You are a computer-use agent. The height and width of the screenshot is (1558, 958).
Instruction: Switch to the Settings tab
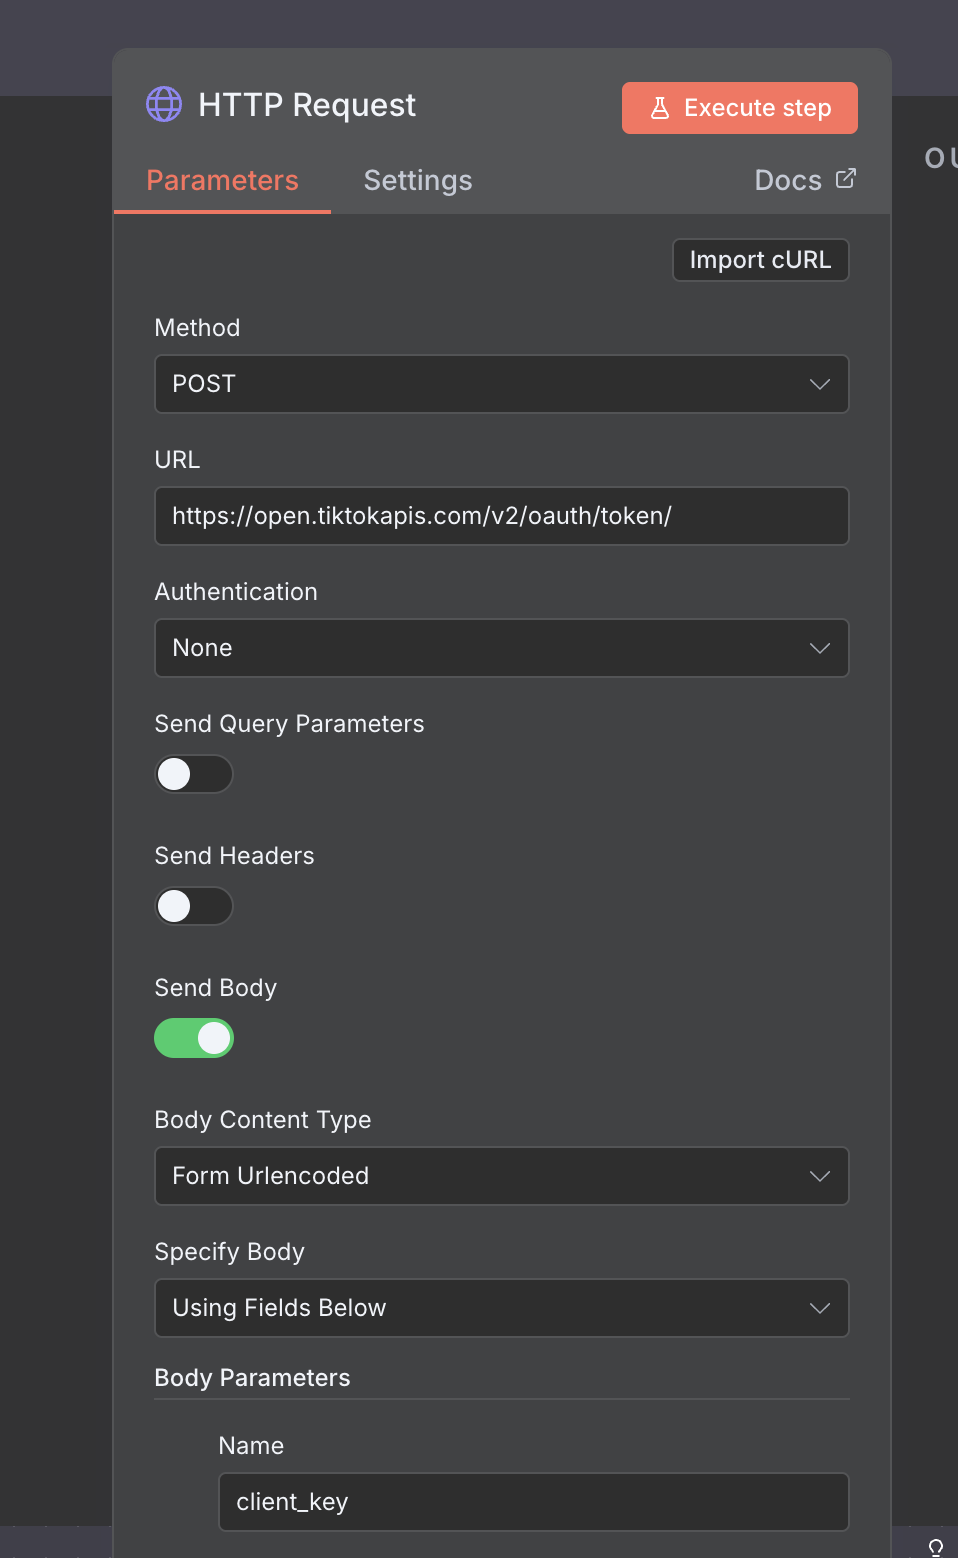coord(418,180)
